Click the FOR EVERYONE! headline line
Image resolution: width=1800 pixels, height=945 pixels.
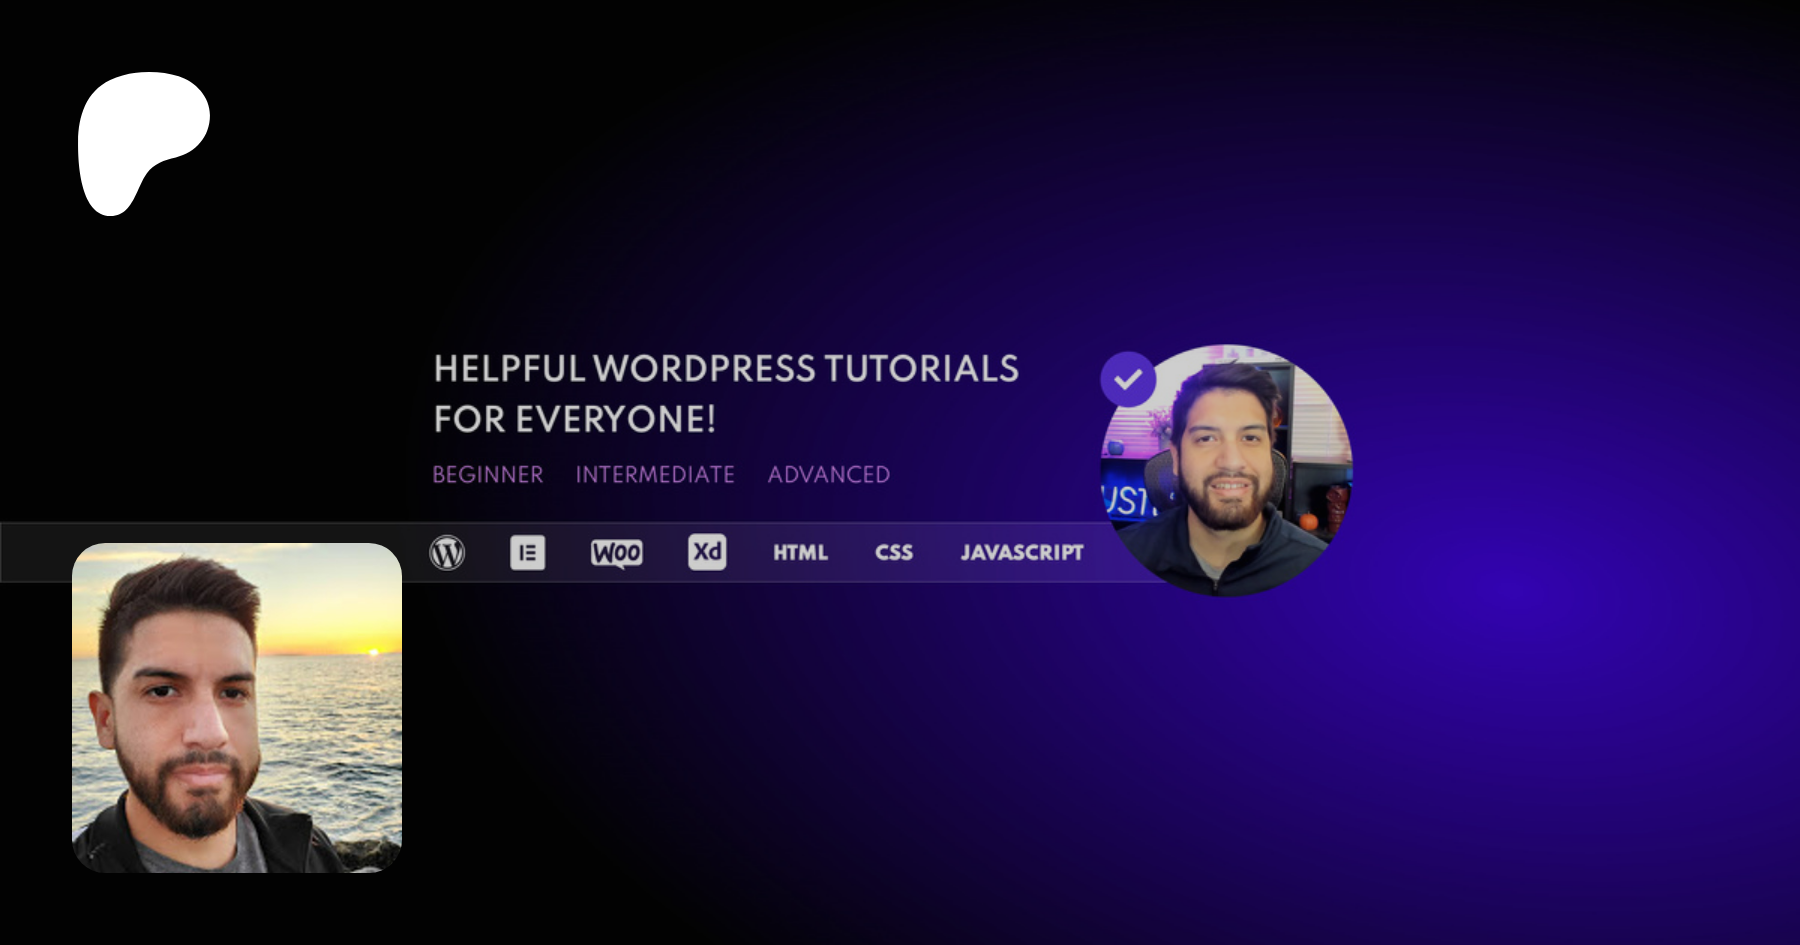point(575,420)
